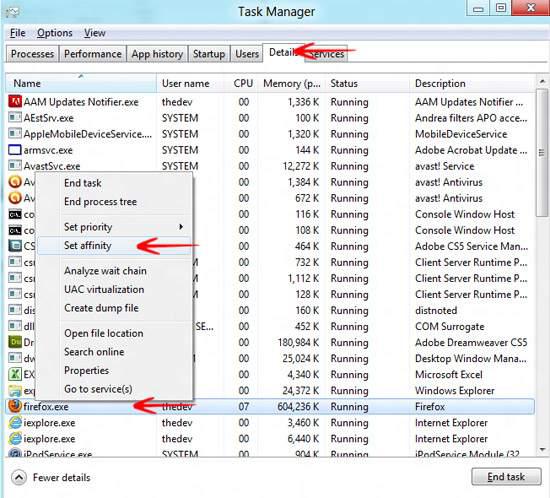This screenshot has height=498, width=550.
Task: Click the Windows Explorer folder icon
Action: (15, 390)
